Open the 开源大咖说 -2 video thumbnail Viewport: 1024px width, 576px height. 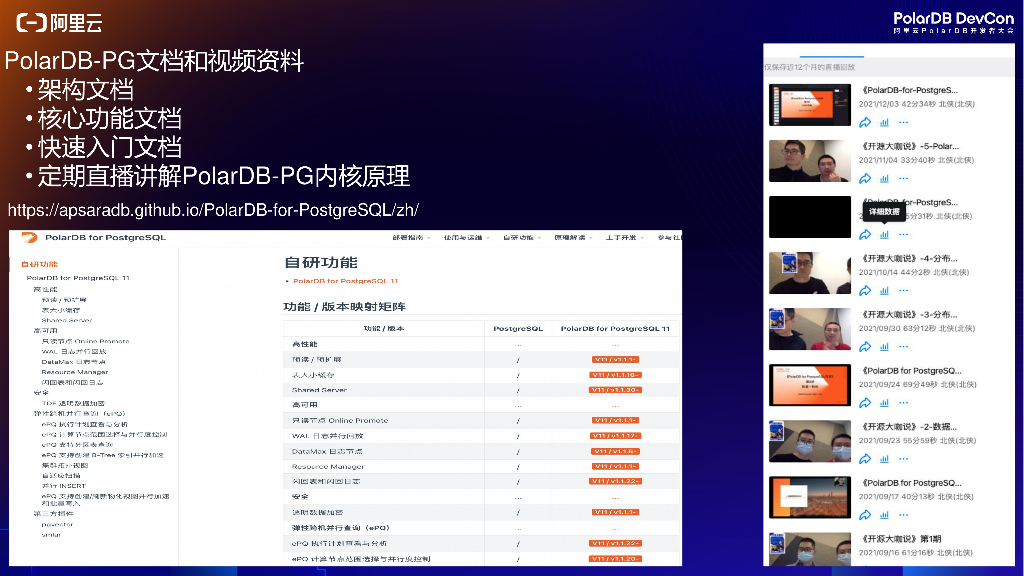point(810,441)
